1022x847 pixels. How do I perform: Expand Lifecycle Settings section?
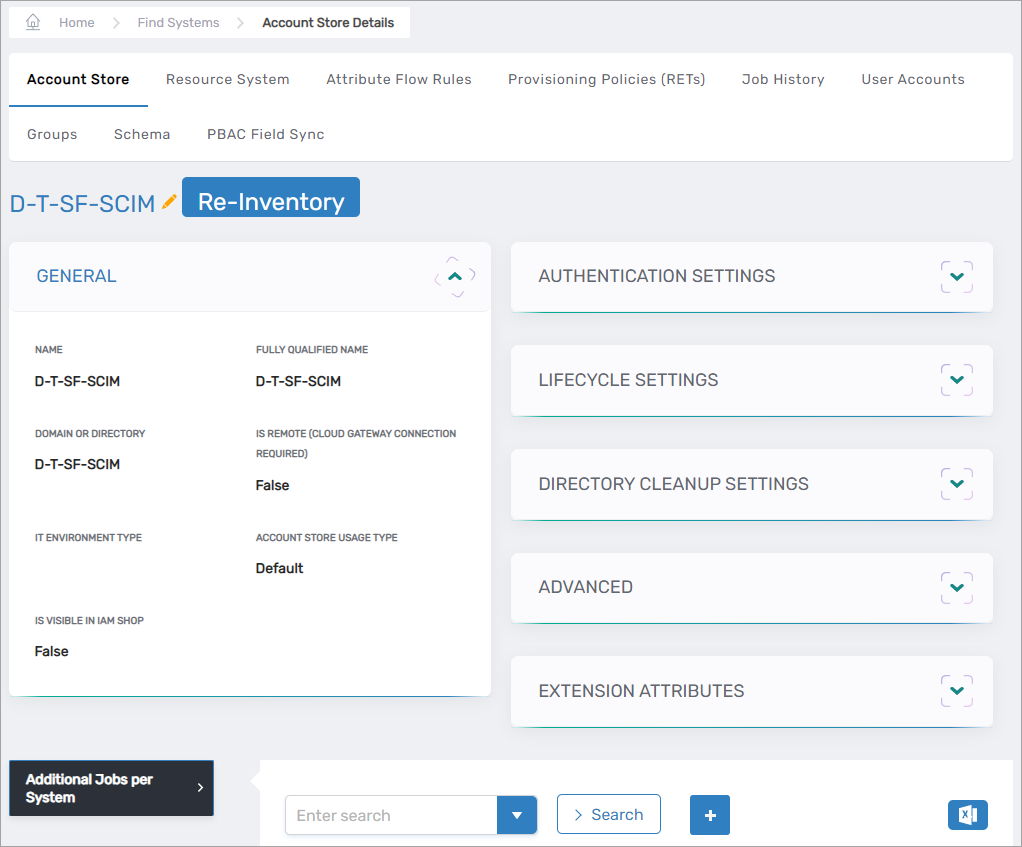click(x=956, y=380)
